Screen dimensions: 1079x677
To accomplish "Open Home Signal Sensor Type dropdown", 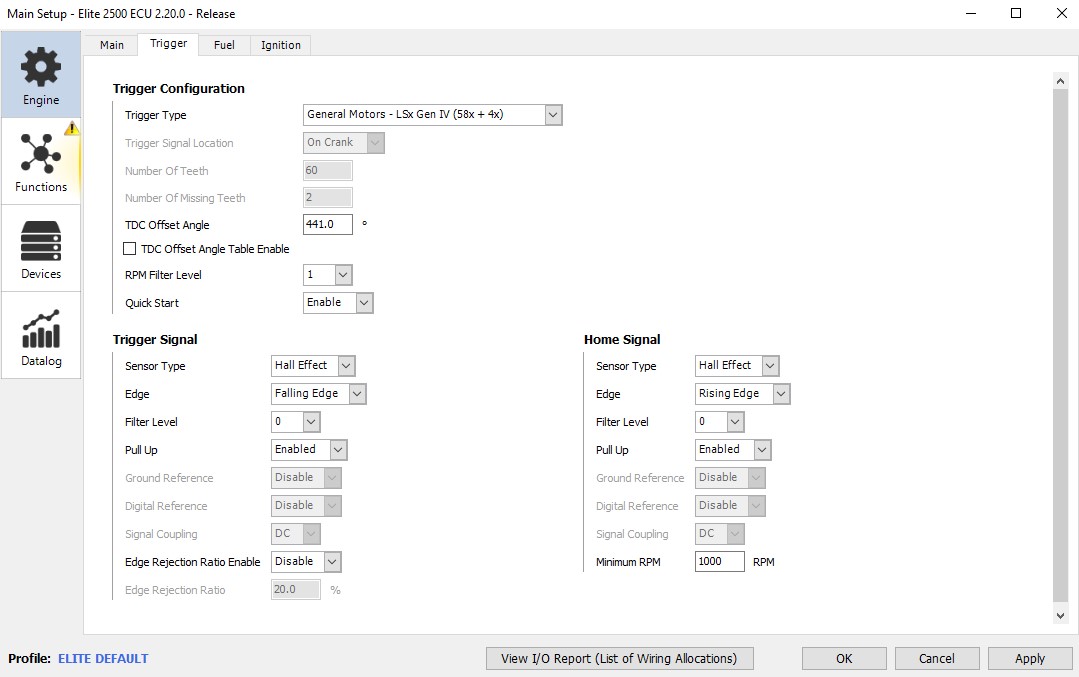I will (x=737, y=366).
